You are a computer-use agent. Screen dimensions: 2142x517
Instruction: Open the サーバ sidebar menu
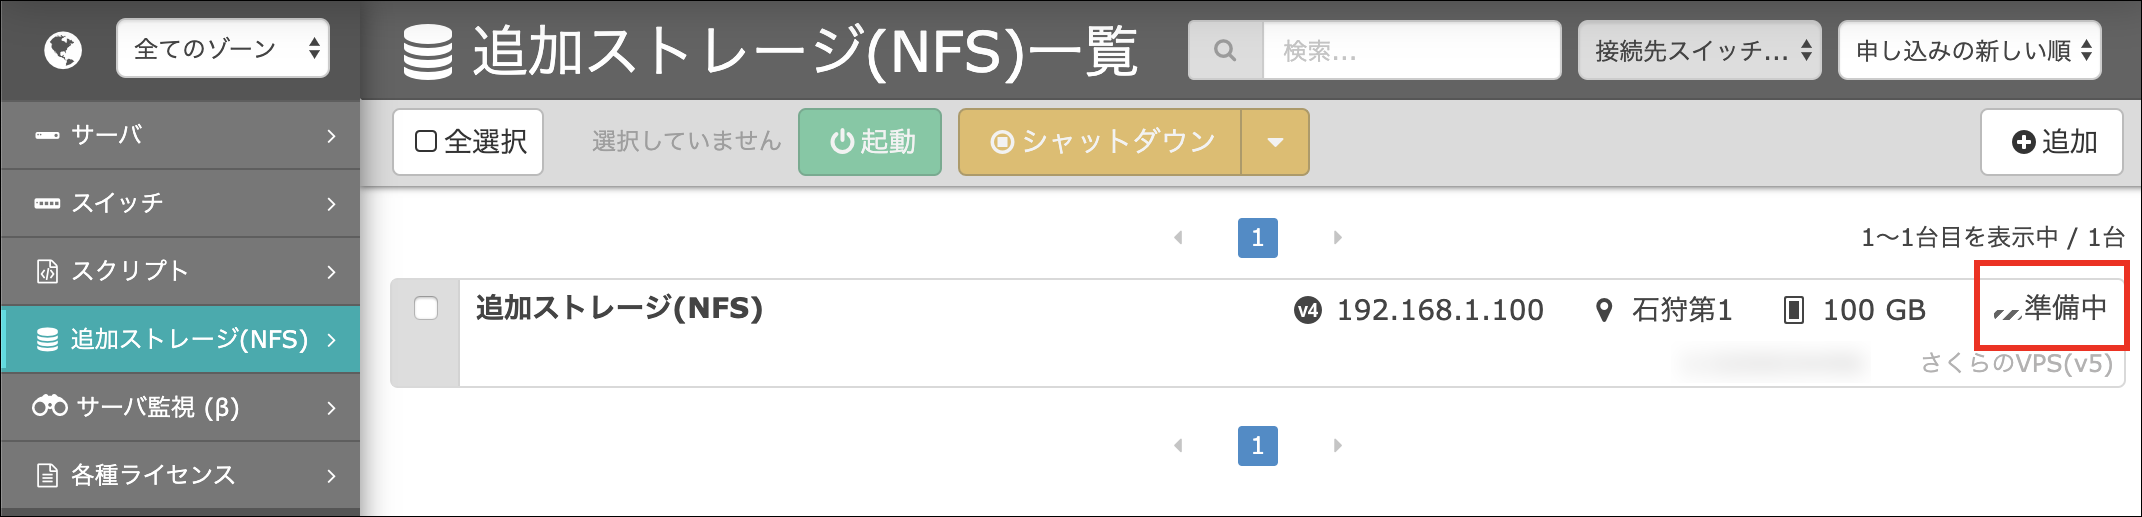(181, 135)
